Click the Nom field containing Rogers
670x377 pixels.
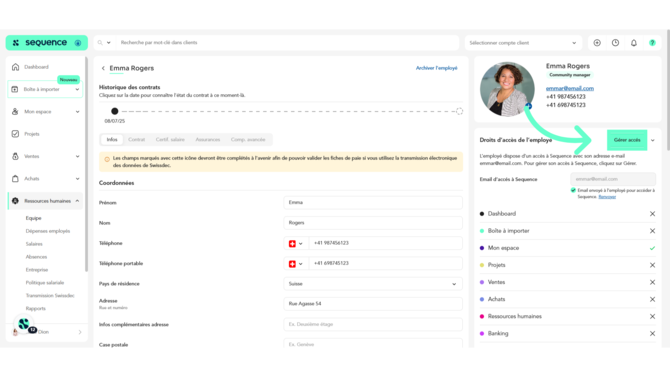(x=373, y=223)
